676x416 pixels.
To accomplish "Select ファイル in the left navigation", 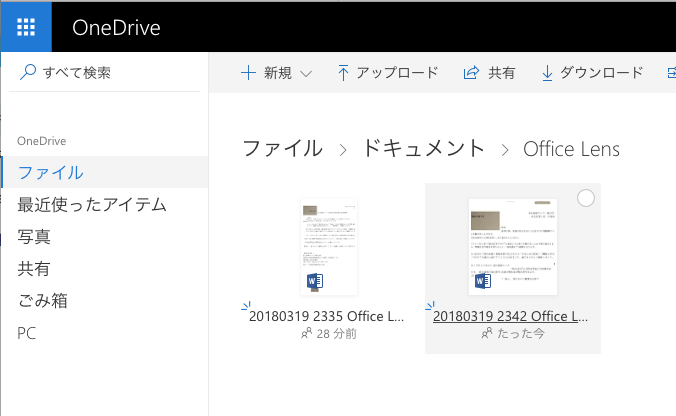I will (x=105, y=172).
